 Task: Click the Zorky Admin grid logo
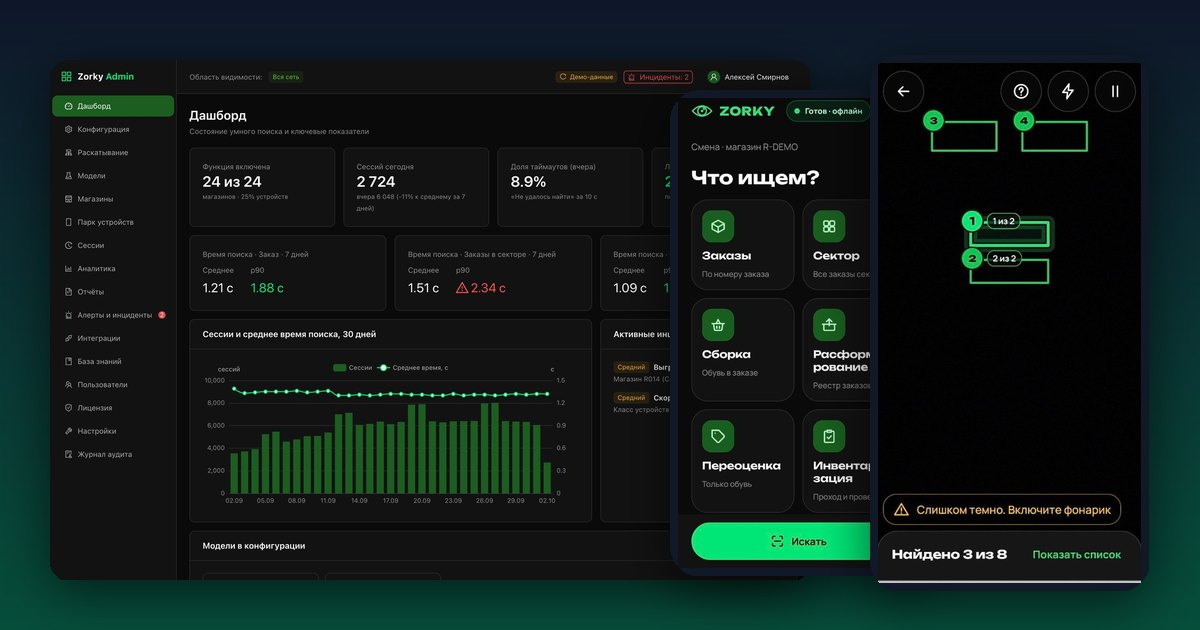pos(66,76)
